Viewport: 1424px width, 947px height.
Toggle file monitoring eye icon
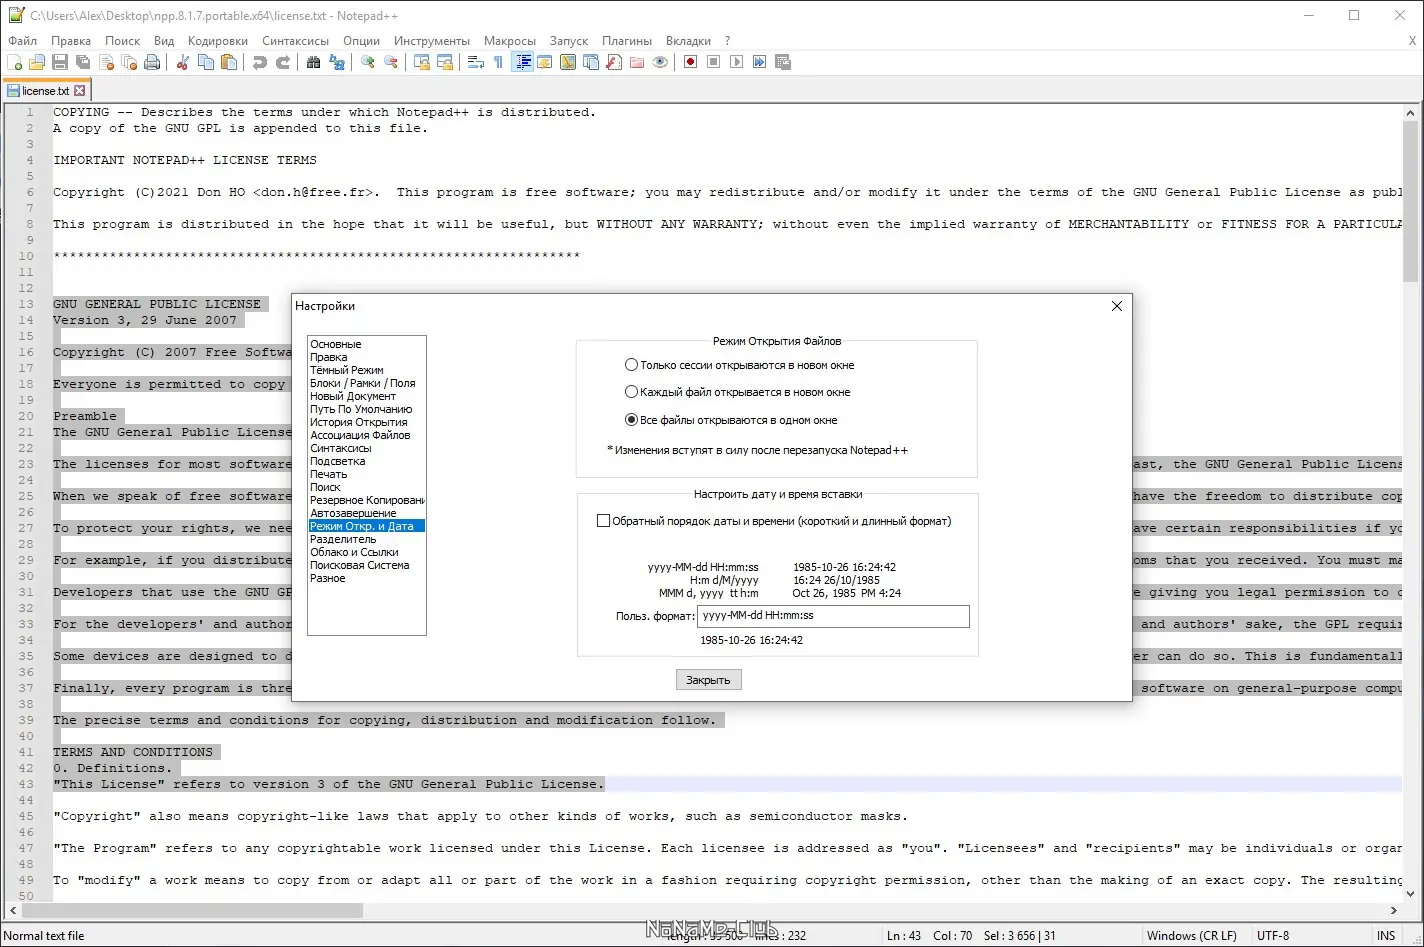660,62
